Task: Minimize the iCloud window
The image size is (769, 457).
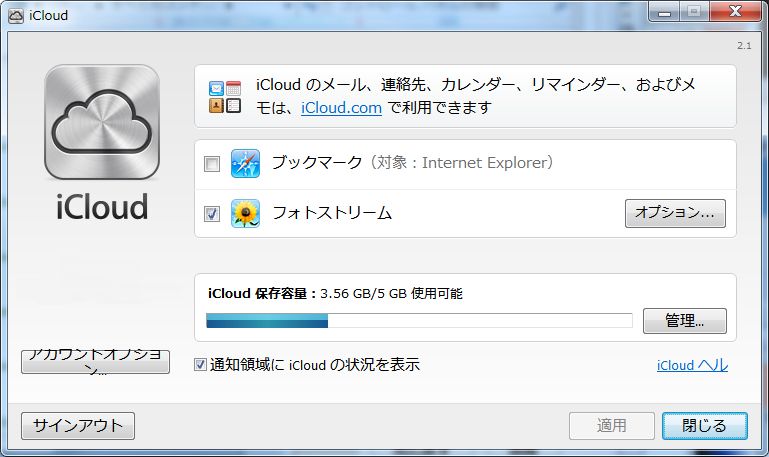Action: pos(664,13)
